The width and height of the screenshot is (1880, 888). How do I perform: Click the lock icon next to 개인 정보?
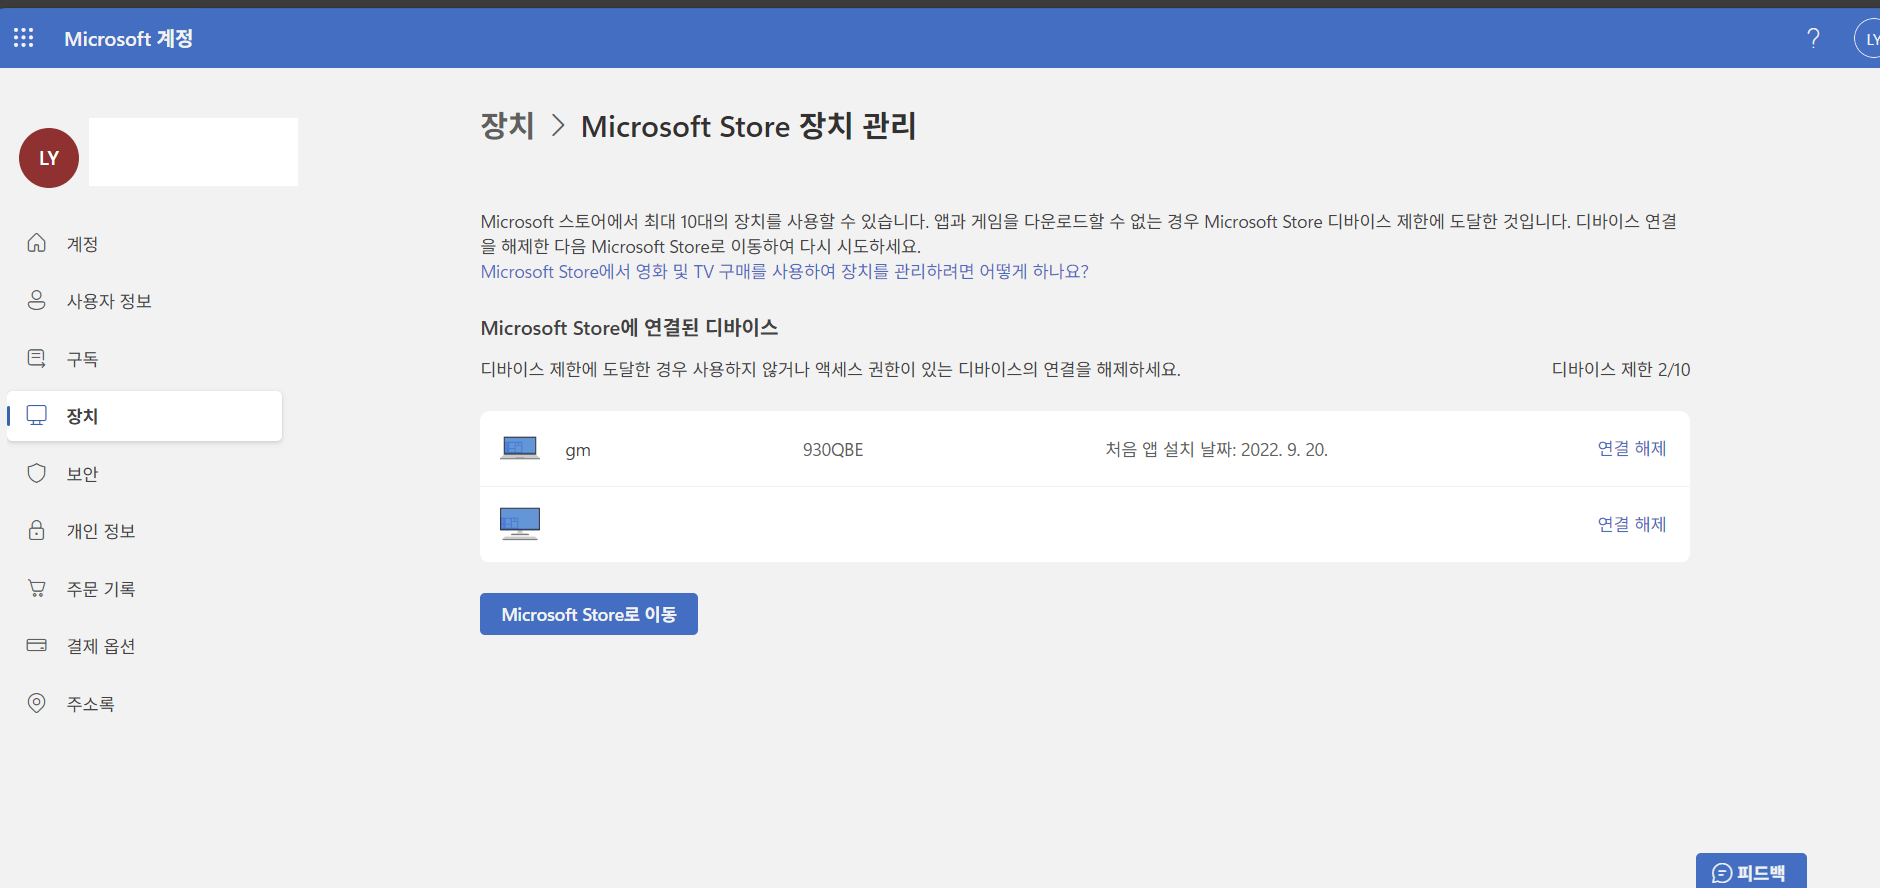coord(37,530)
